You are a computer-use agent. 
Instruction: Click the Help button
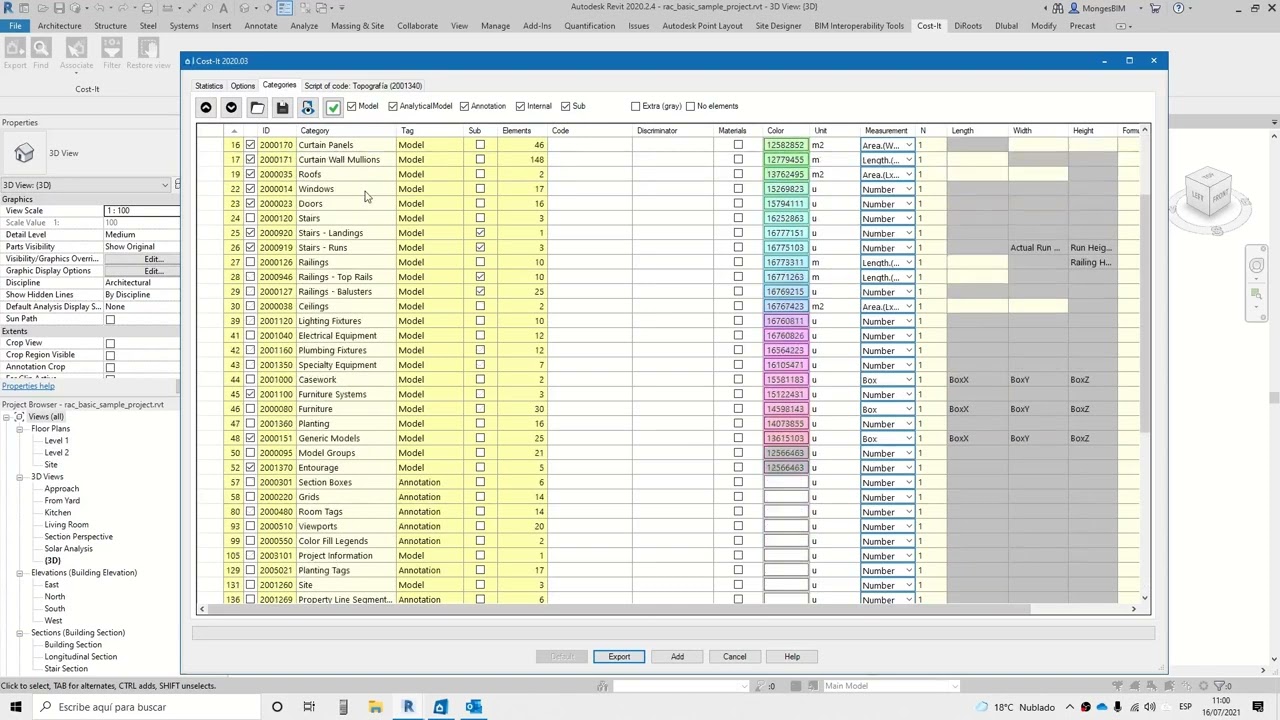[792, 657]
